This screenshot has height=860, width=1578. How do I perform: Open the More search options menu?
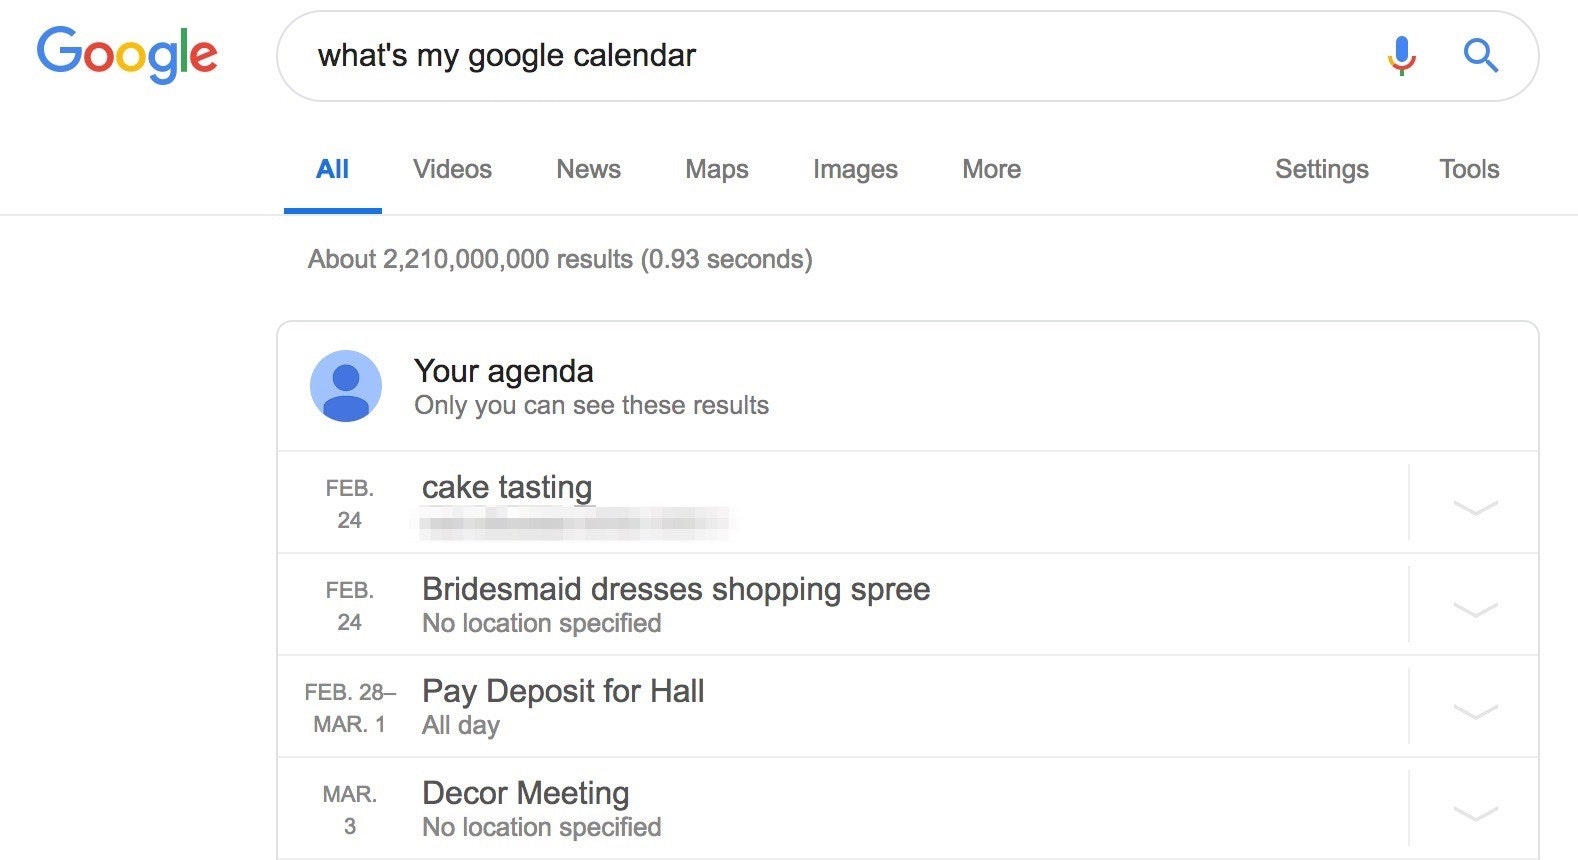[991, 169]
